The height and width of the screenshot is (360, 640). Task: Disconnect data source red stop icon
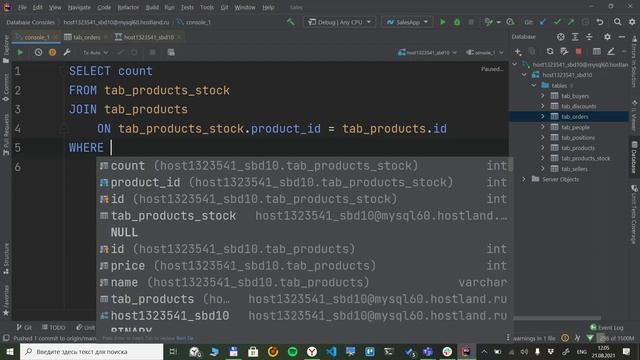tap(578, 51)
